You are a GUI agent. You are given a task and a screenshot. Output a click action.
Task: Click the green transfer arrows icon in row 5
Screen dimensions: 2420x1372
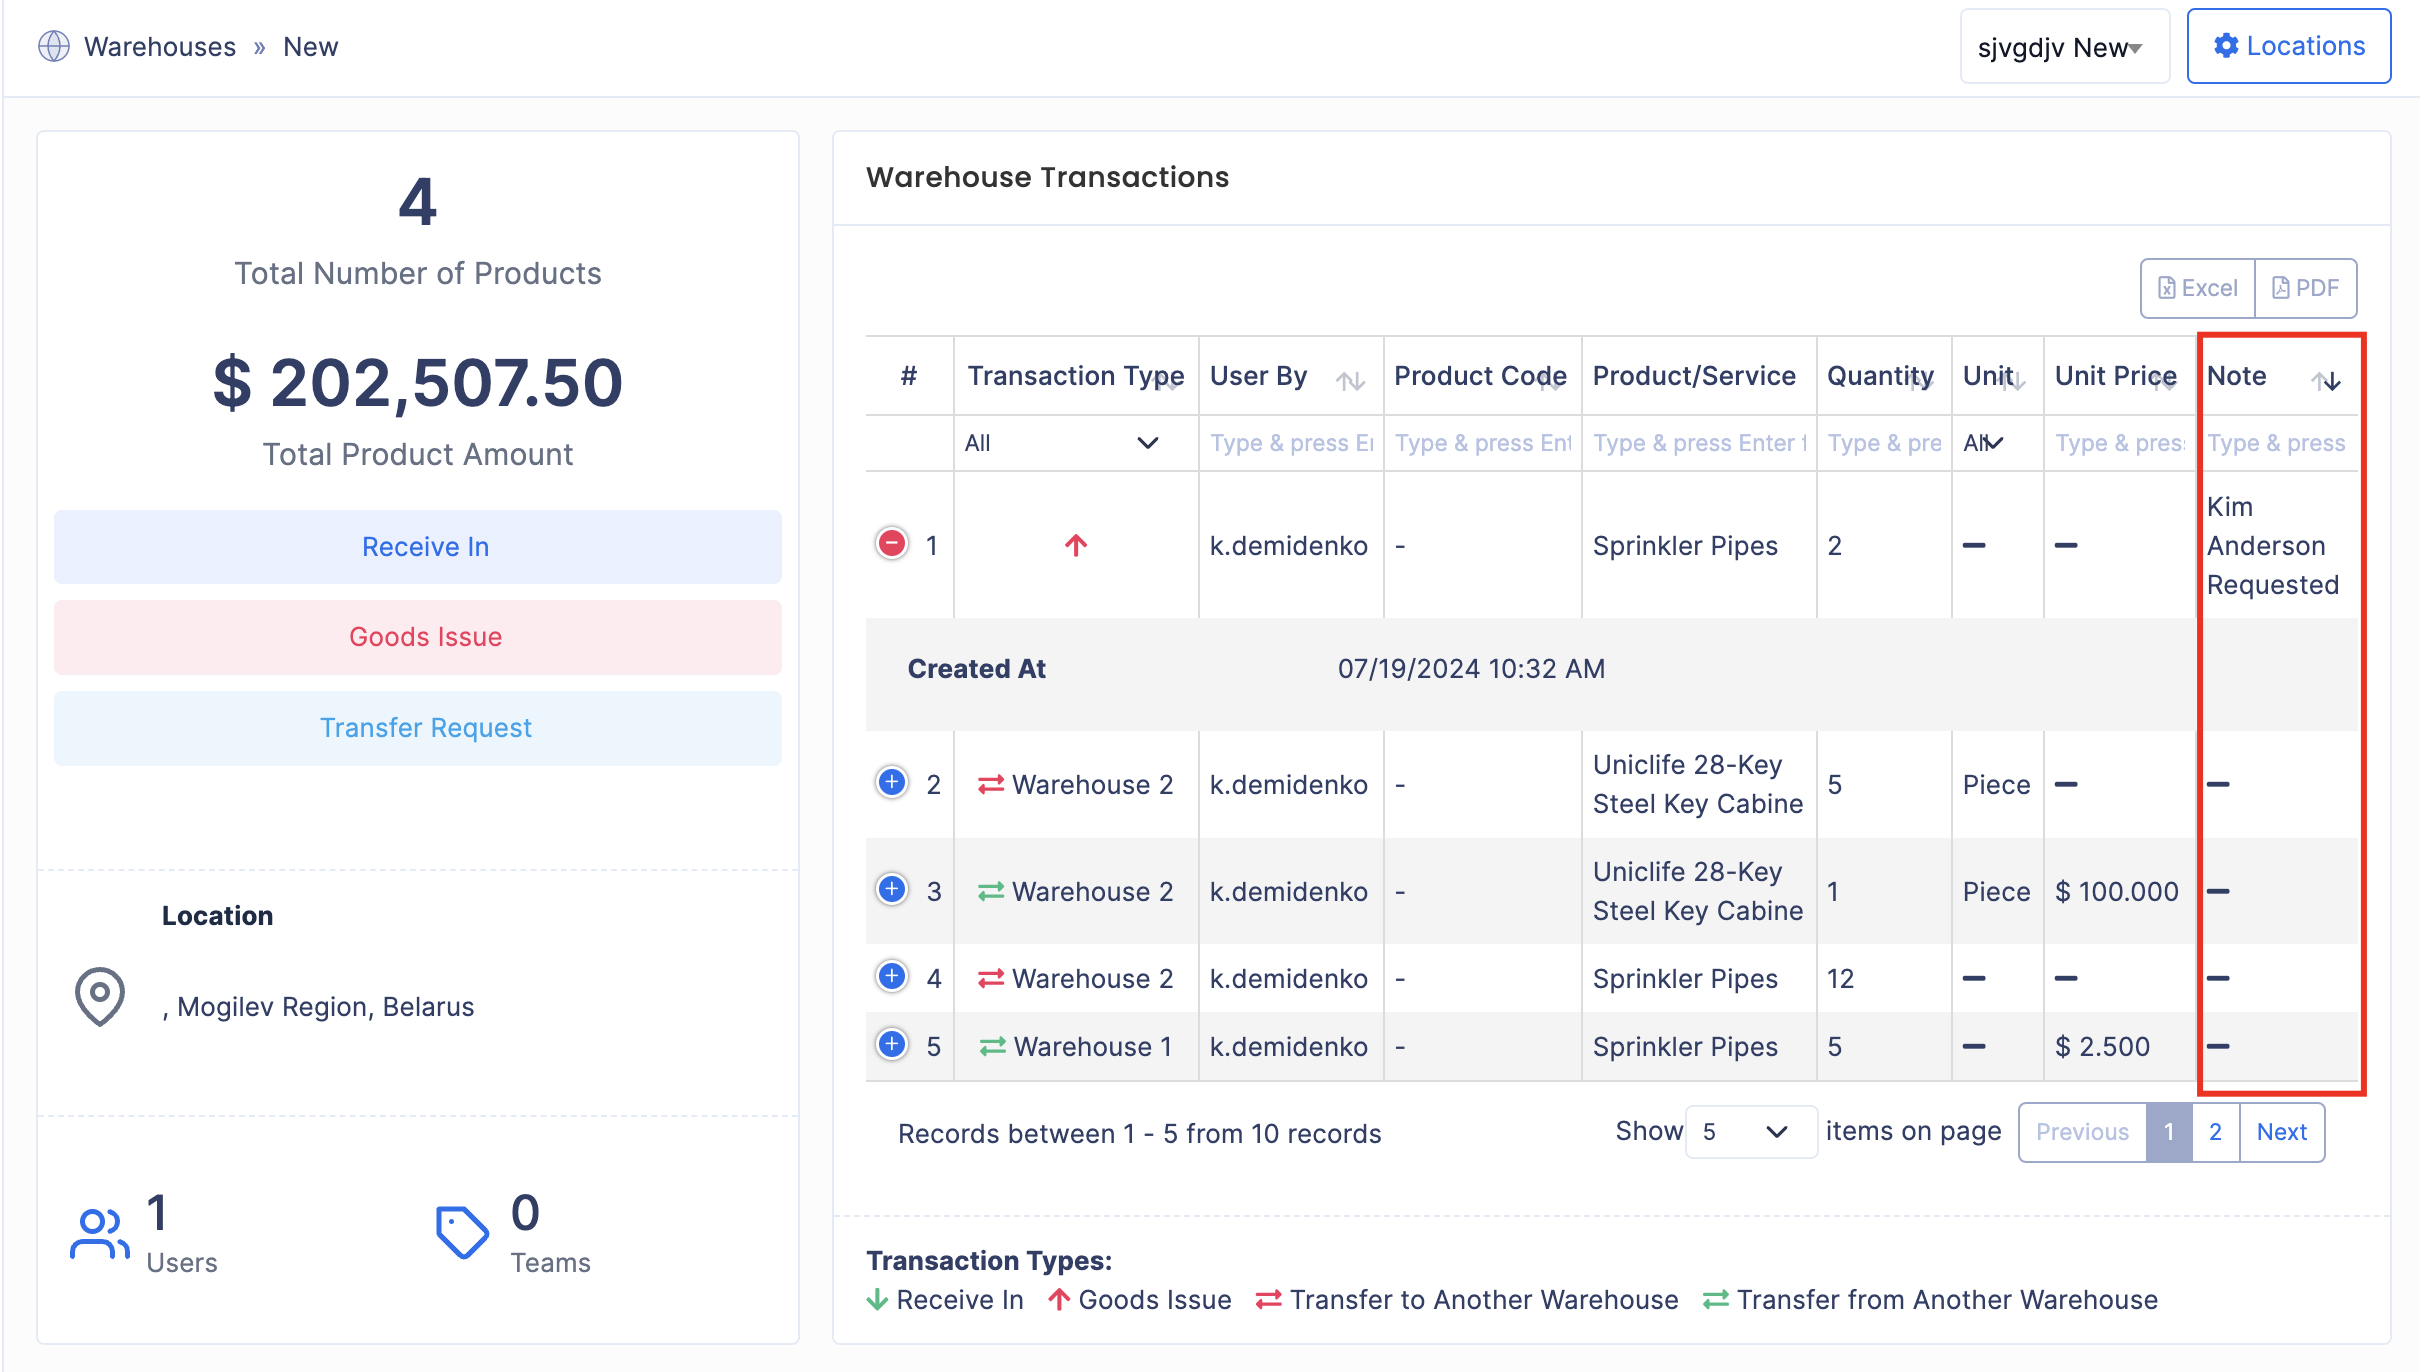coord(992,1047)
